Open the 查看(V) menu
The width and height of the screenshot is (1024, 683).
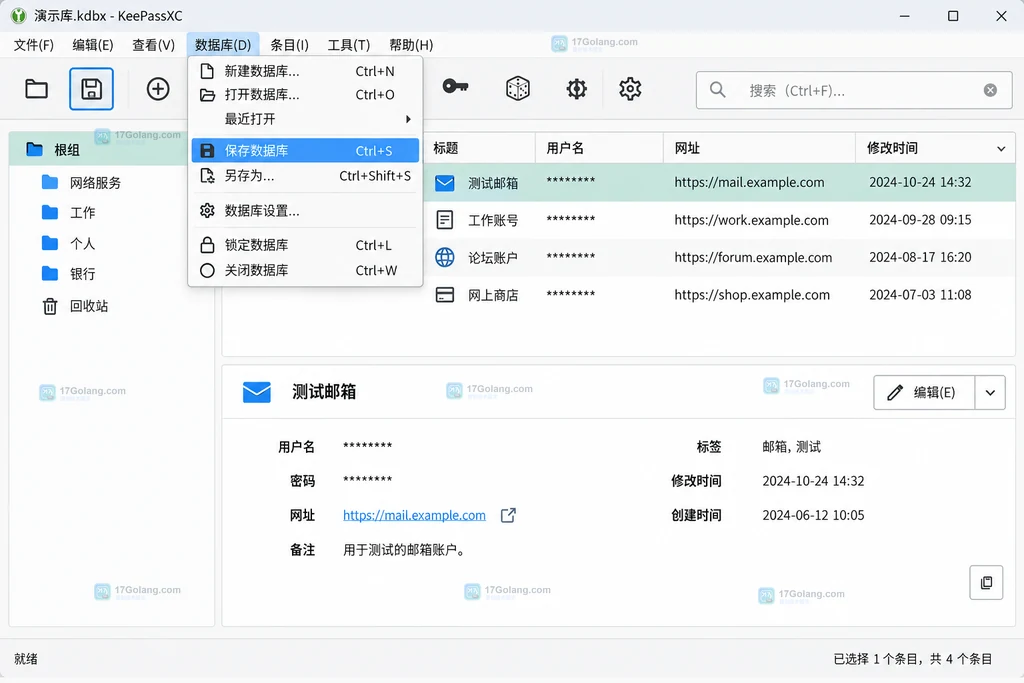click(153, 45)
